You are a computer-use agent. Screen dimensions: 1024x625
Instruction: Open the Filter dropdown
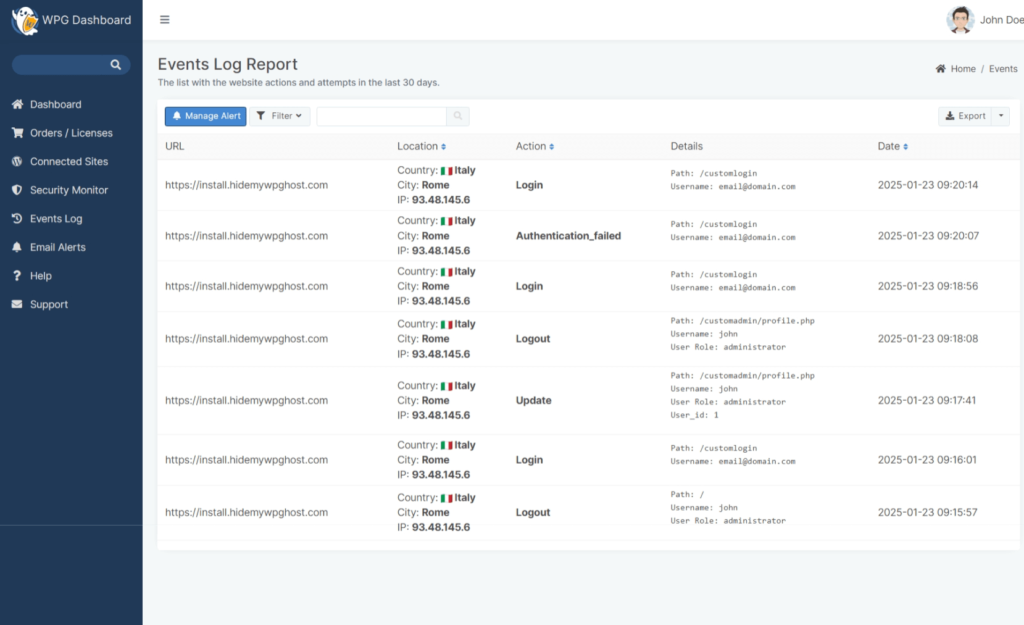pos(280,115)
